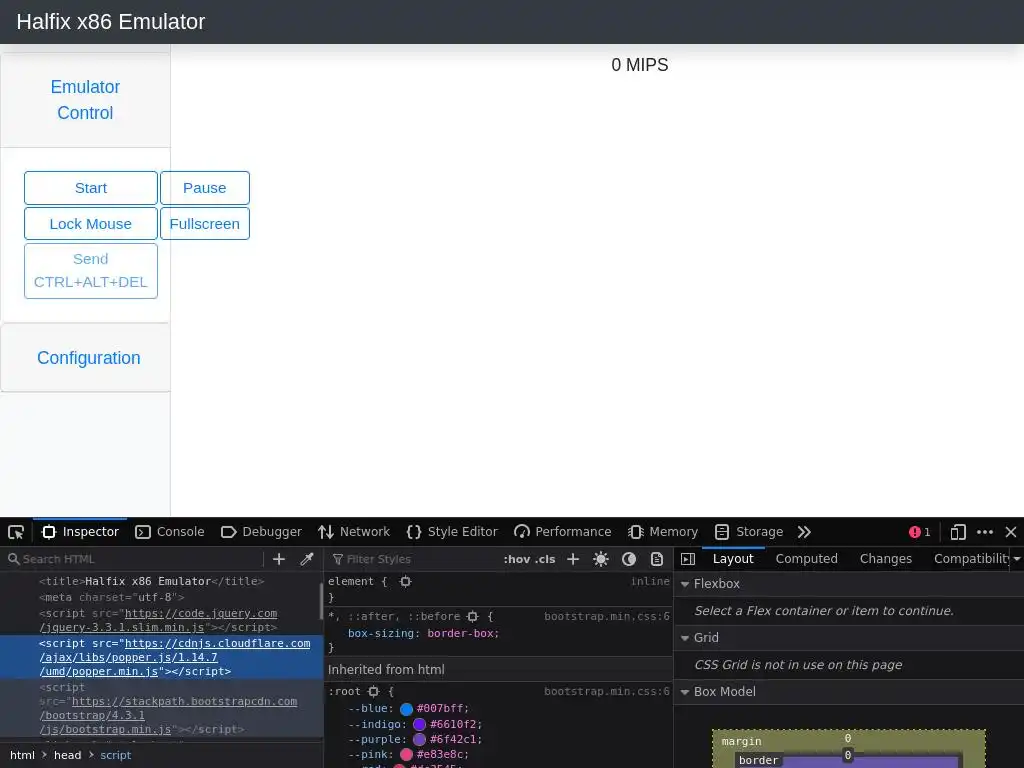
Task: Click the box-sizing border-box declaration
Action: pos(423,633)
